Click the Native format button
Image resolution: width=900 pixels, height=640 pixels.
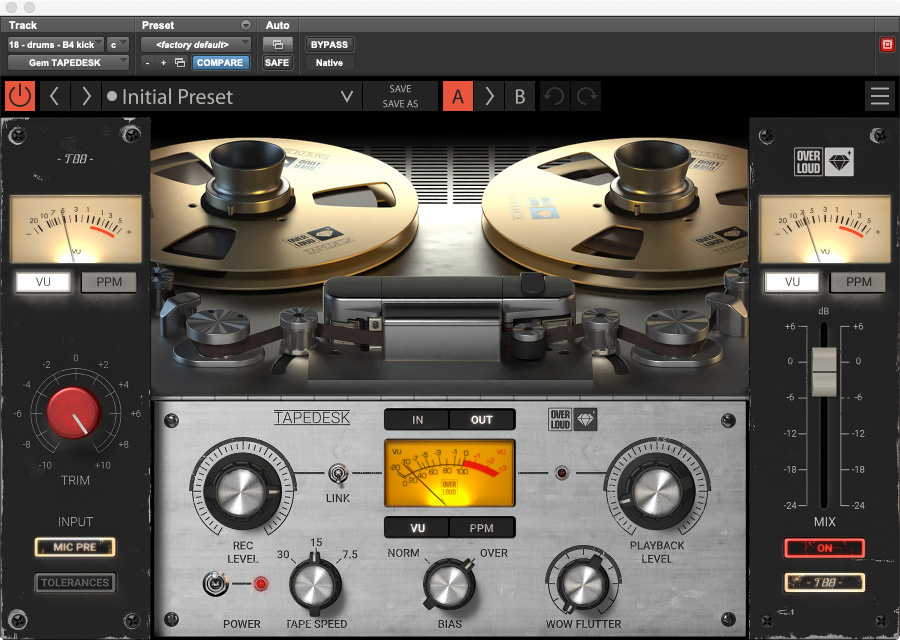(329, 63)
